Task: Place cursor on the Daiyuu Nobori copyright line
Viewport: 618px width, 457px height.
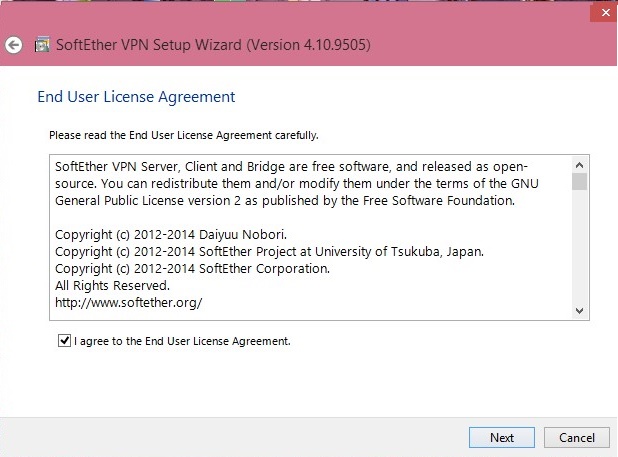Action: [171, 235]
